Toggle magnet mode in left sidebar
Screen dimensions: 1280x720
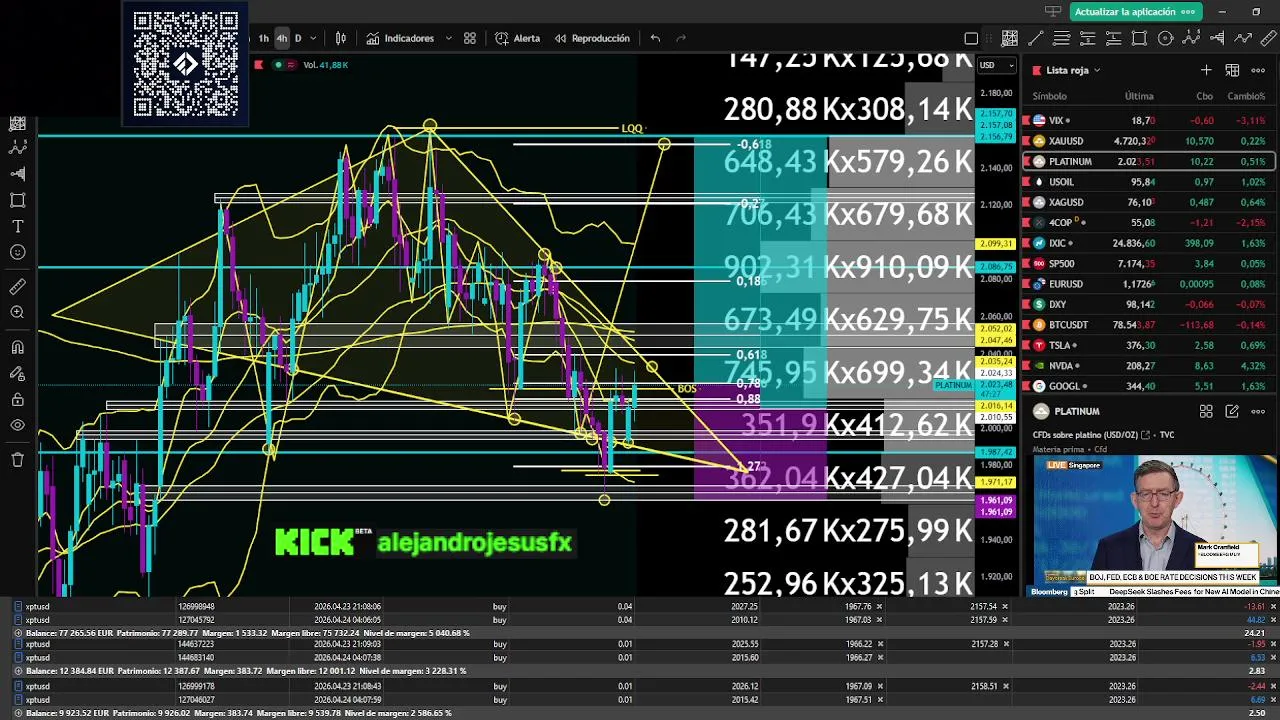17,348
